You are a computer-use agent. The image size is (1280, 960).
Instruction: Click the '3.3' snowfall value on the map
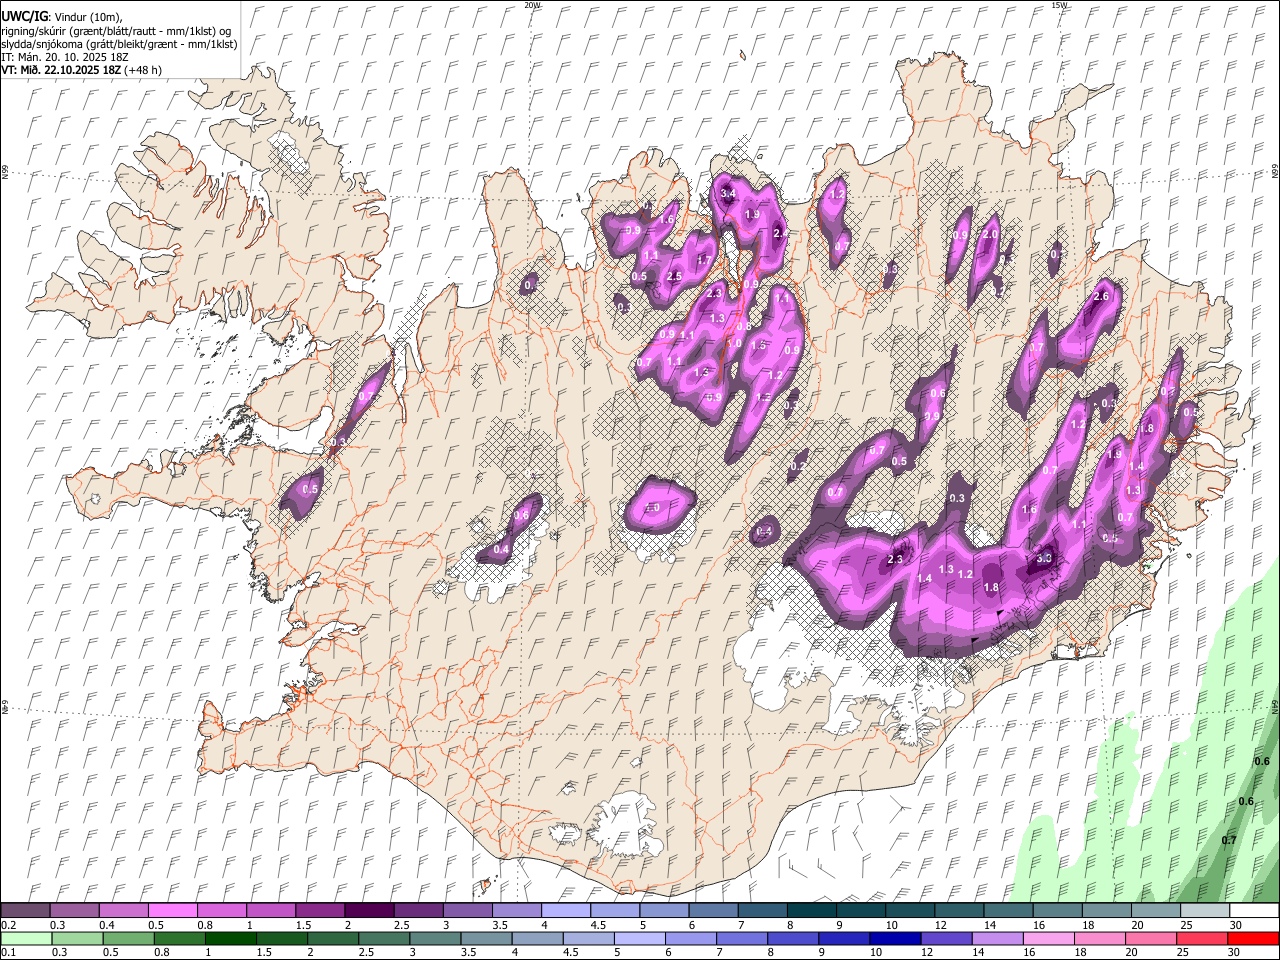1044,558
